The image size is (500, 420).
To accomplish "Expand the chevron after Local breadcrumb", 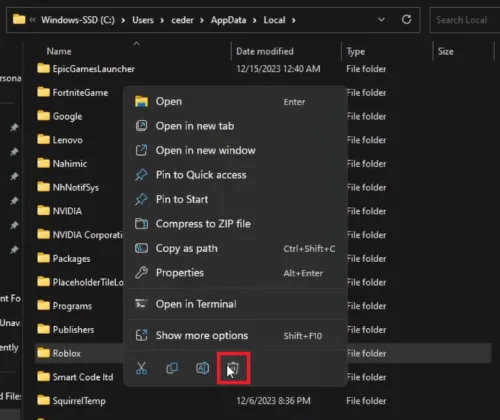I will (293, 20).
